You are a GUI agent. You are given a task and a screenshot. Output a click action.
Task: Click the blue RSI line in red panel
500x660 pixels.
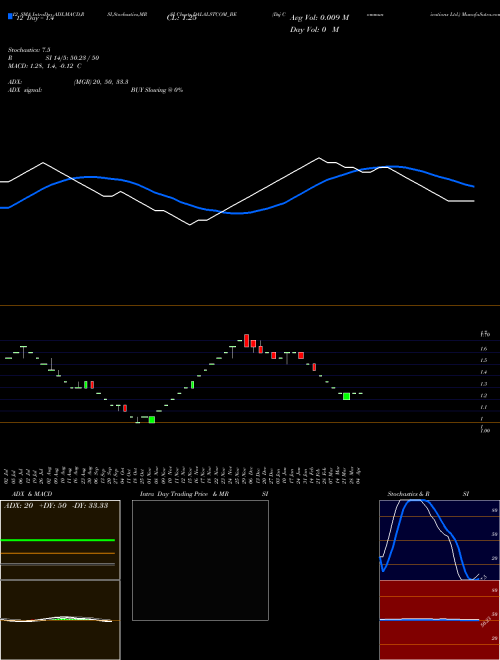pyautogui.click(x=429, y=619)
